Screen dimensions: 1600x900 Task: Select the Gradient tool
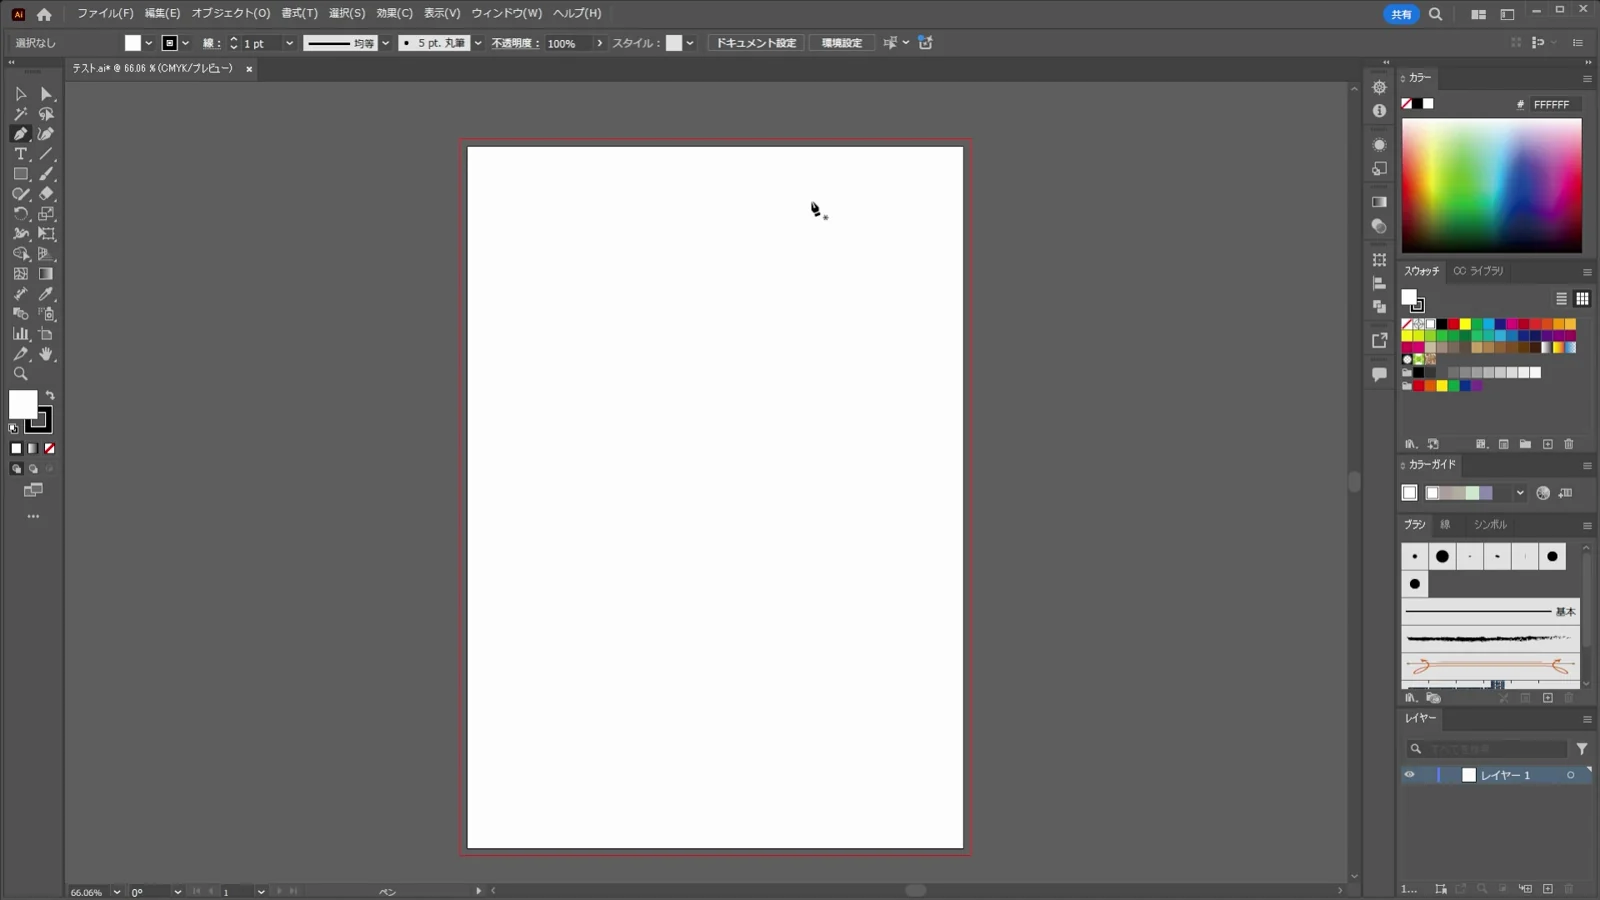(46, 274)
